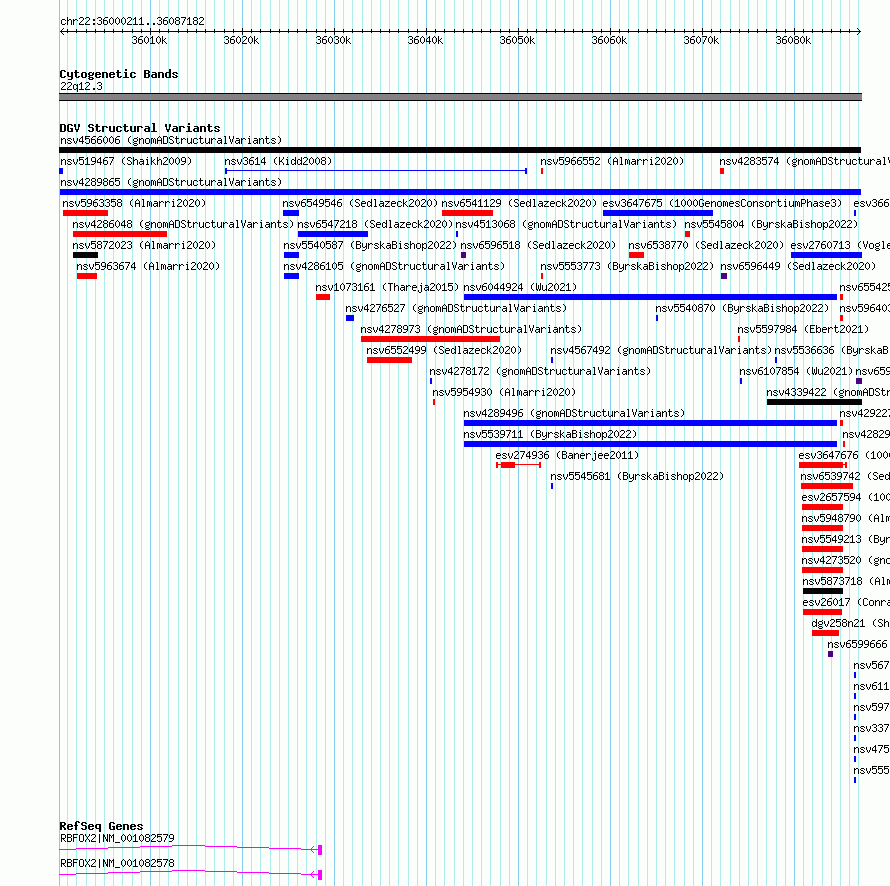Click nsv5966552 (Almarri2020) label

[x=612, y=161]
